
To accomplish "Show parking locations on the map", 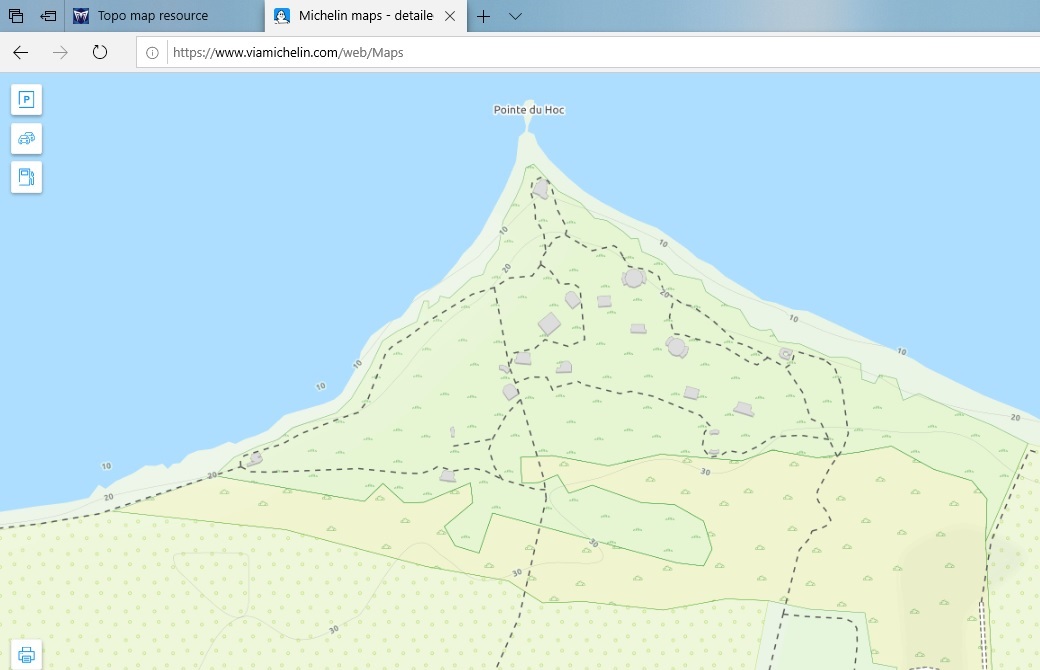I will [27, 100].
